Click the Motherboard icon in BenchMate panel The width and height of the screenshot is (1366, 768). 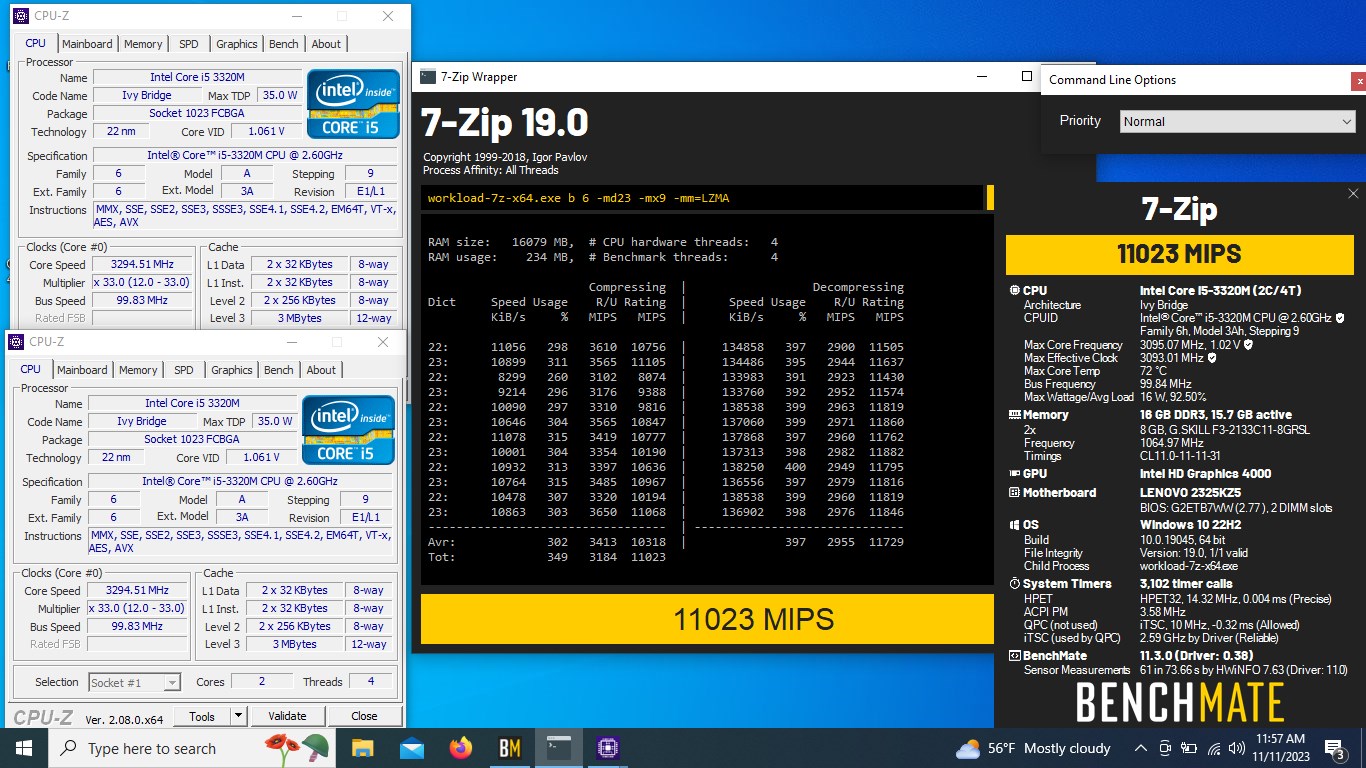1014,493
